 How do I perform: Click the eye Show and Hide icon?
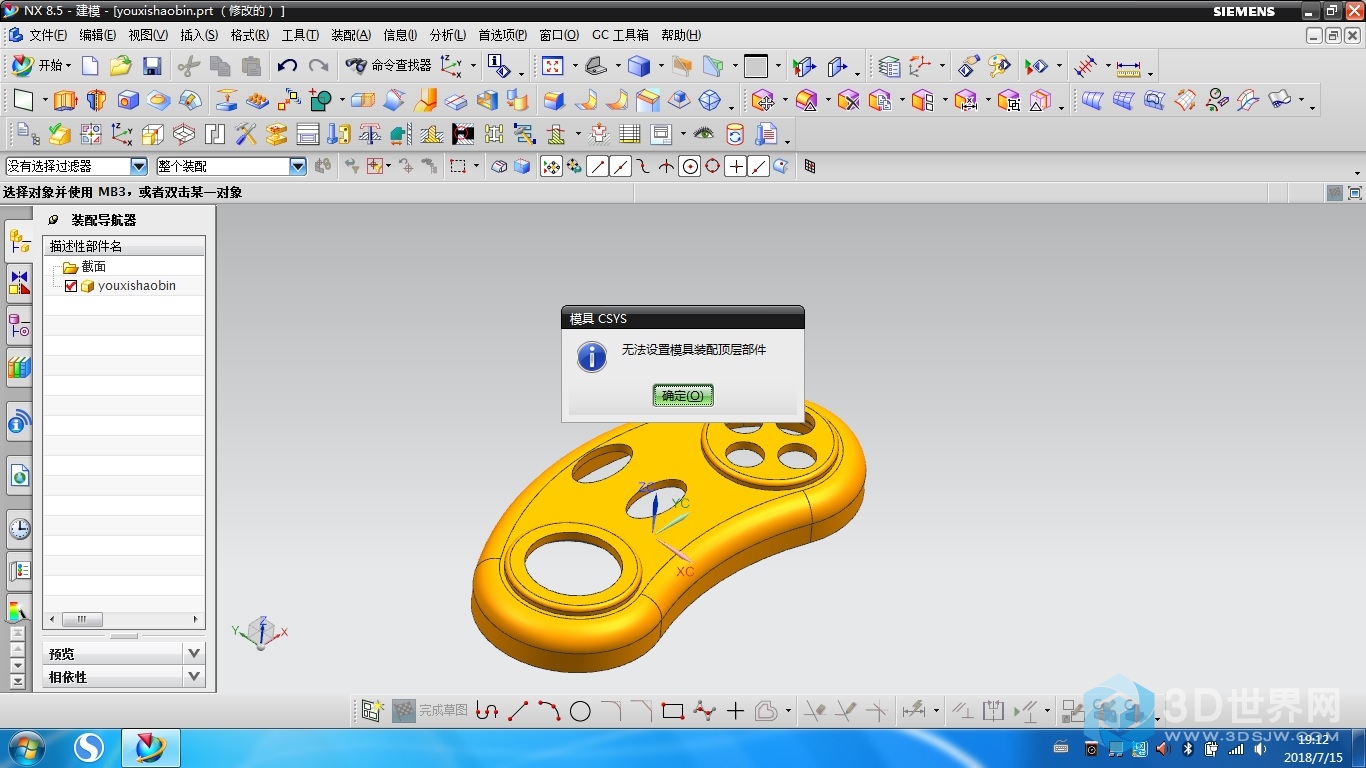[704, 133]
